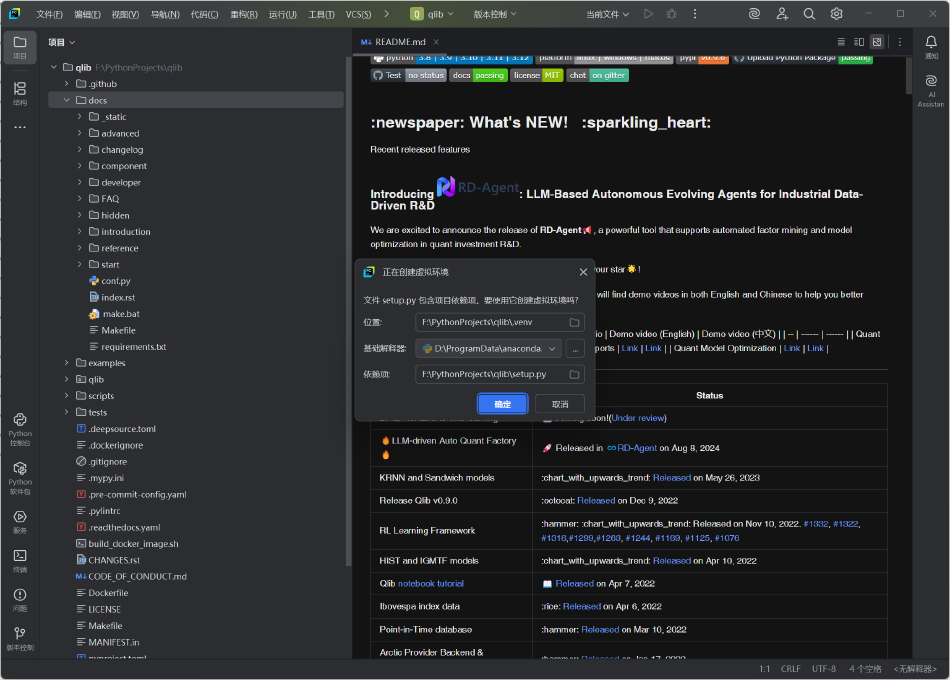Close the README.md editor tab
The width and height of the screenshot is (950, 680).
point(436,42)
